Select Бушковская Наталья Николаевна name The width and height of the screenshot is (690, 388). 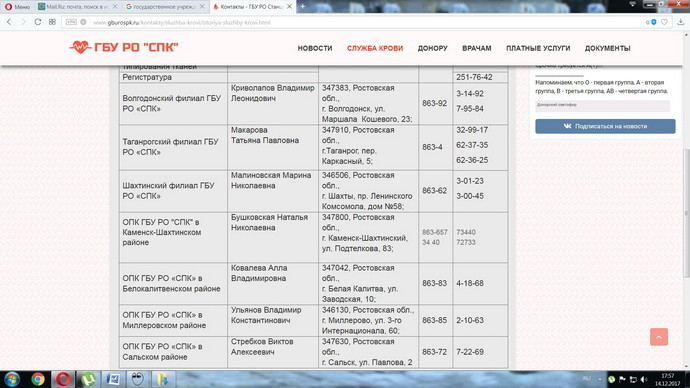point(269,223)
